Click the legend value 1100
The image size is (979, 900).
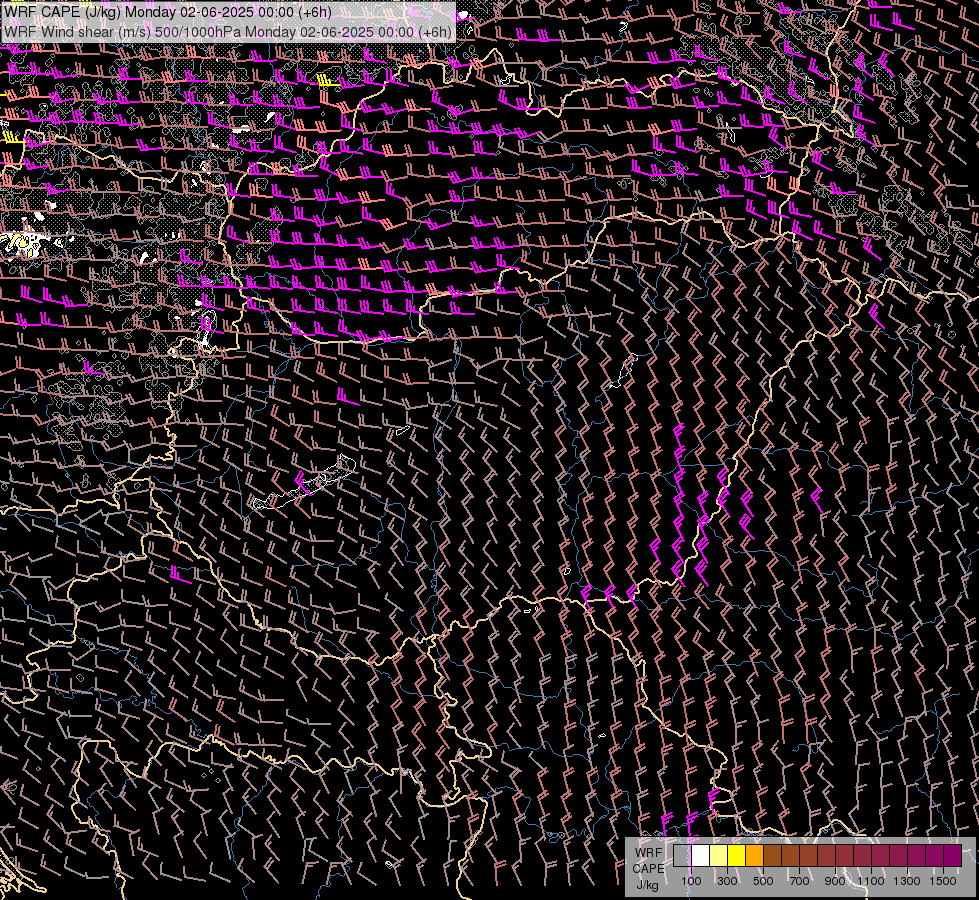pos(871,881)
